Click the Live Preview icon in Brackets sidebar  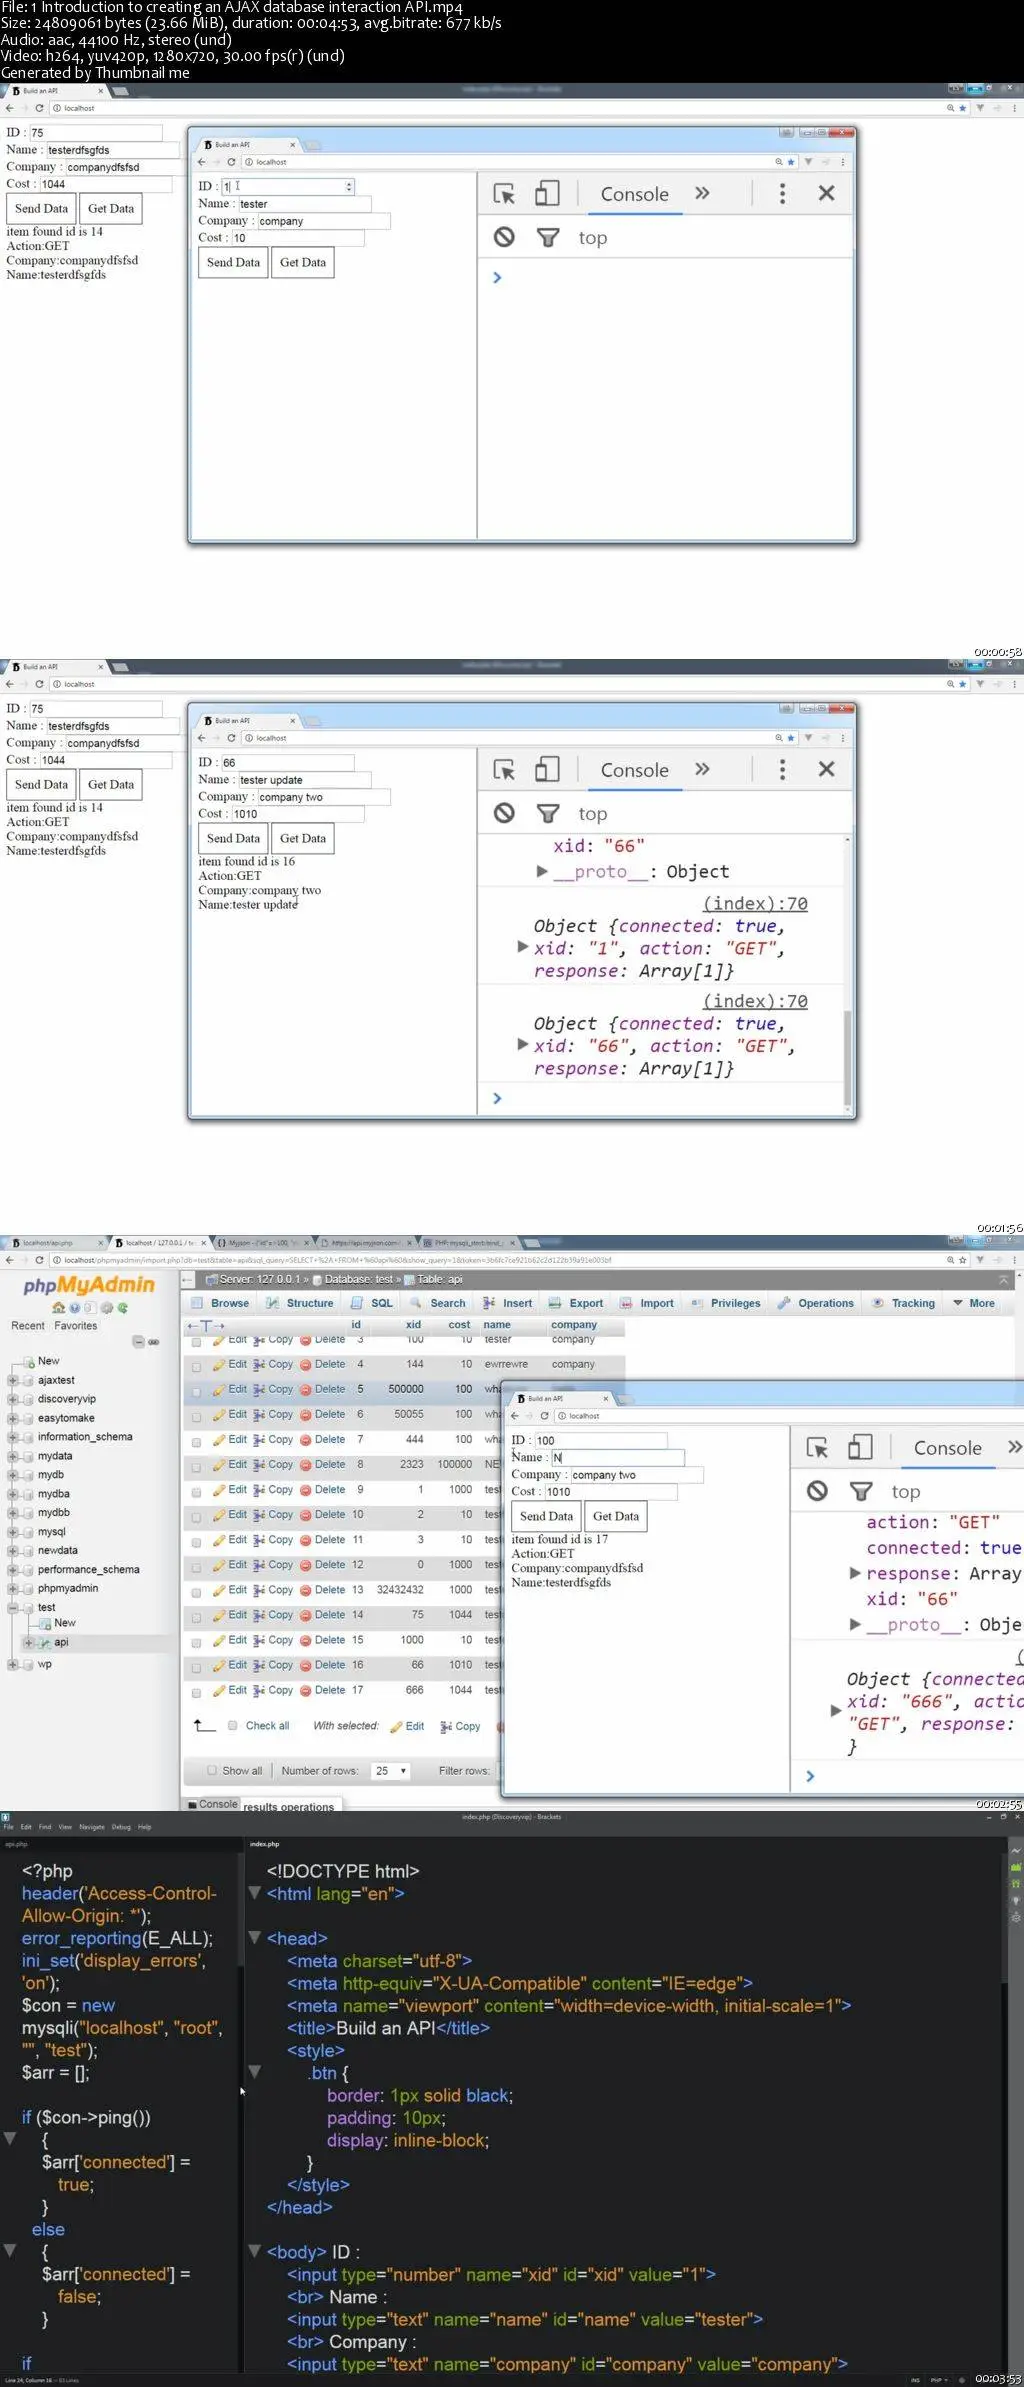[1016, 1850]
